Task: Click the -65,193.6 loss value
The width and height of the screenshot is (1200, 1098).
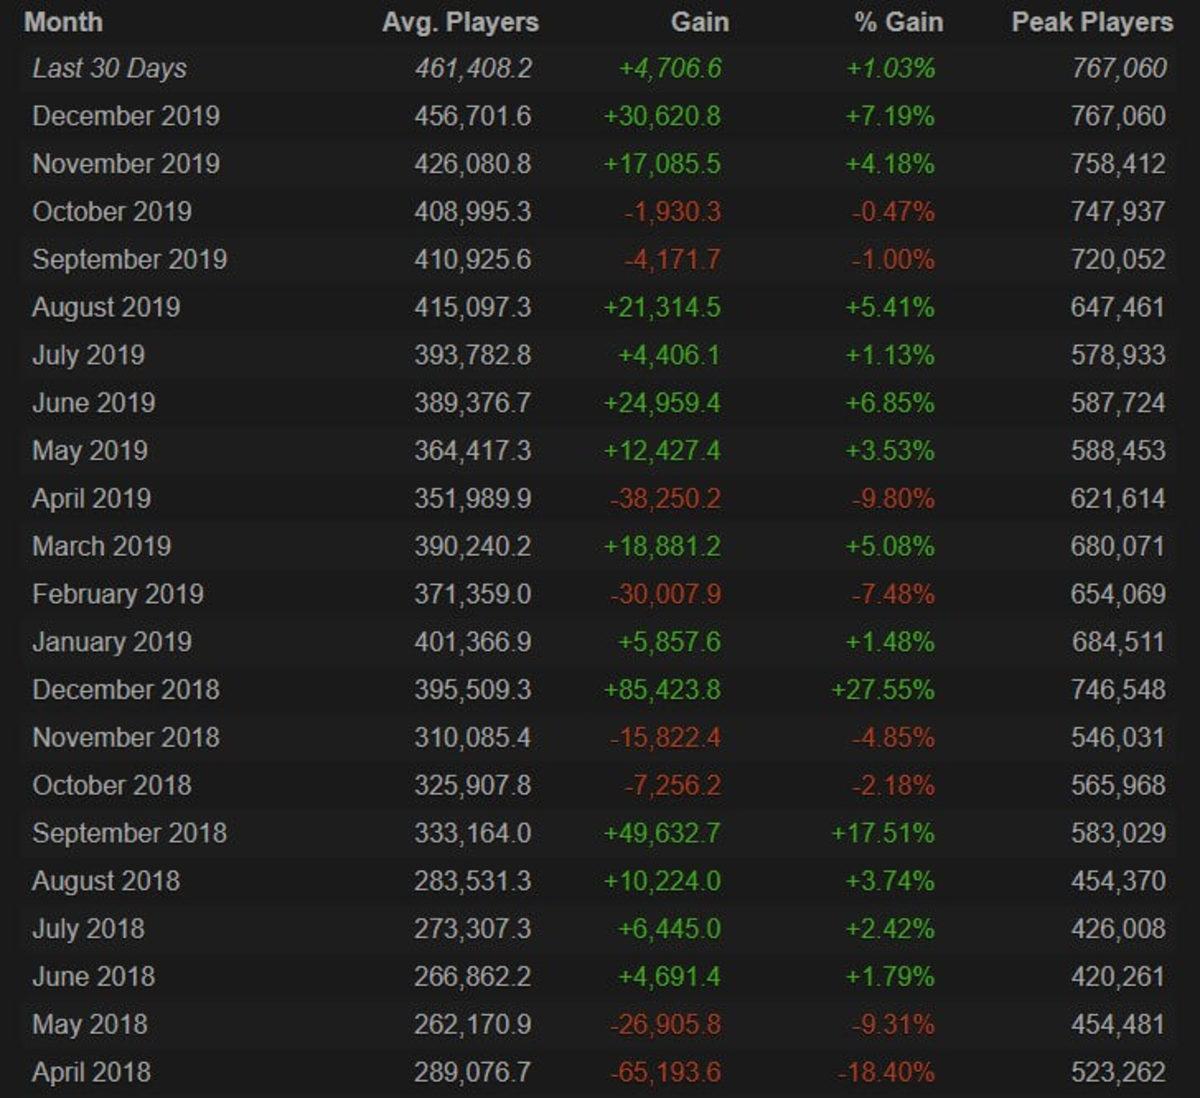Action: (x=665, y=1072)
